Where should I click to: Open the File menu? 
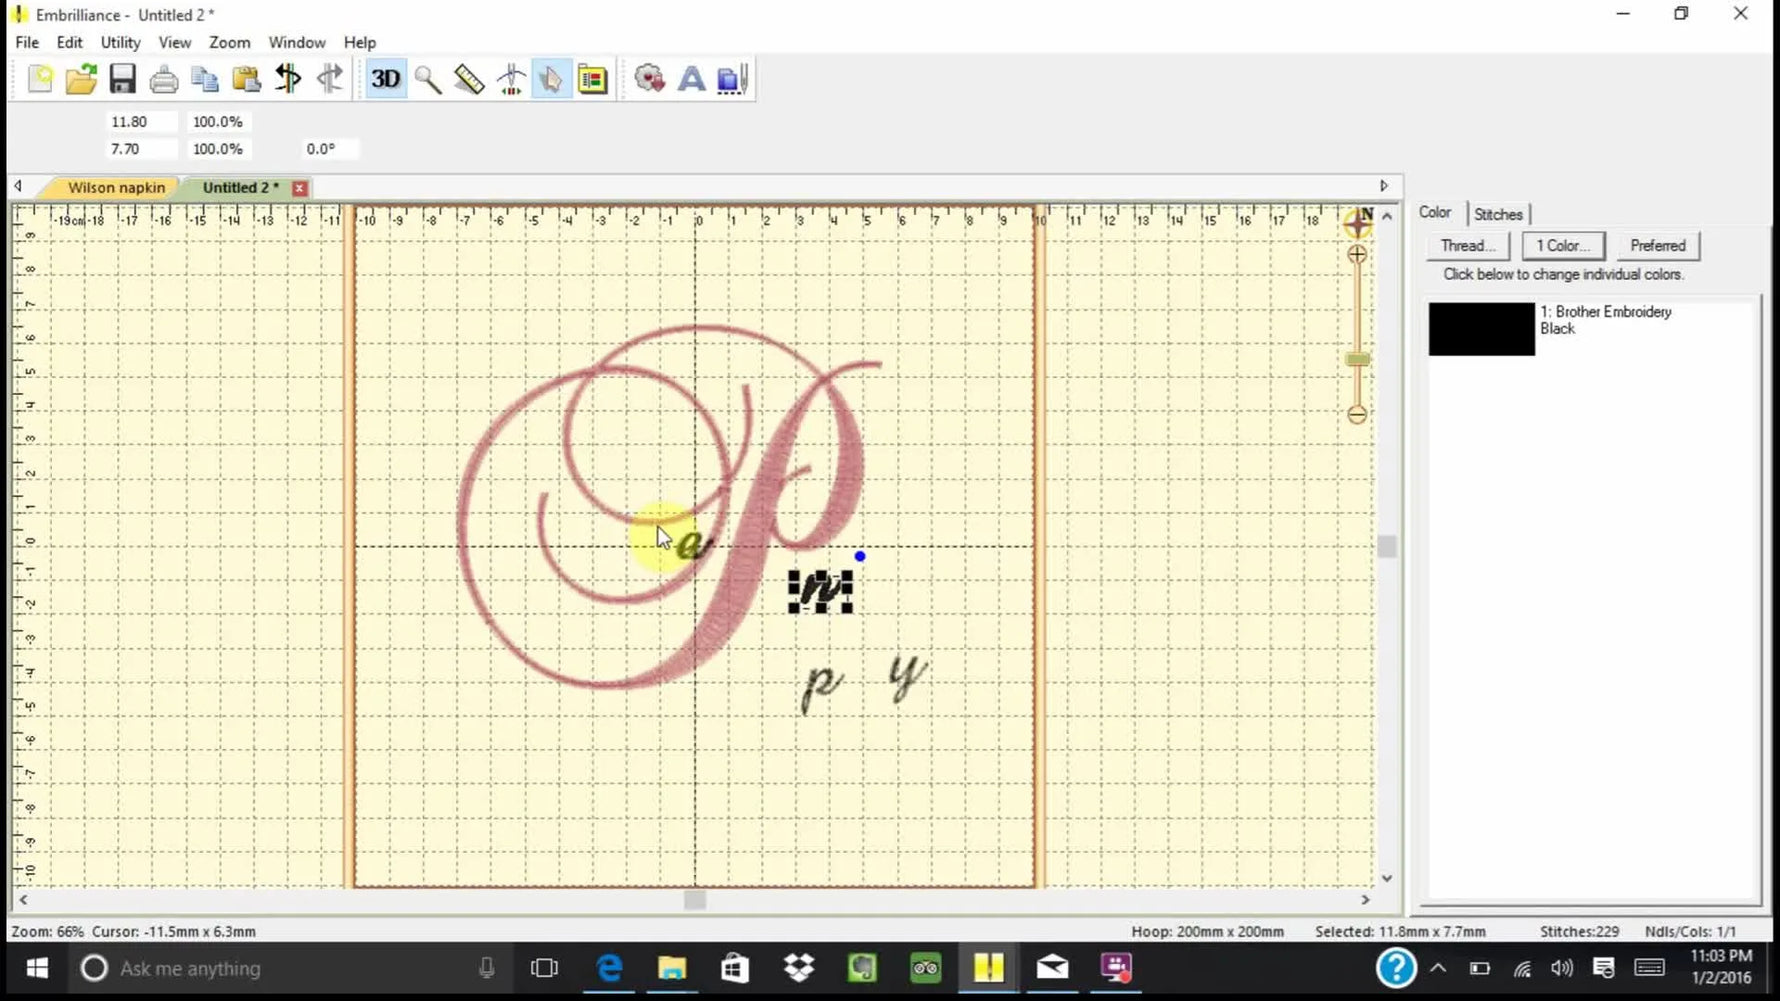pyautogui.click(x=27, y=42)
